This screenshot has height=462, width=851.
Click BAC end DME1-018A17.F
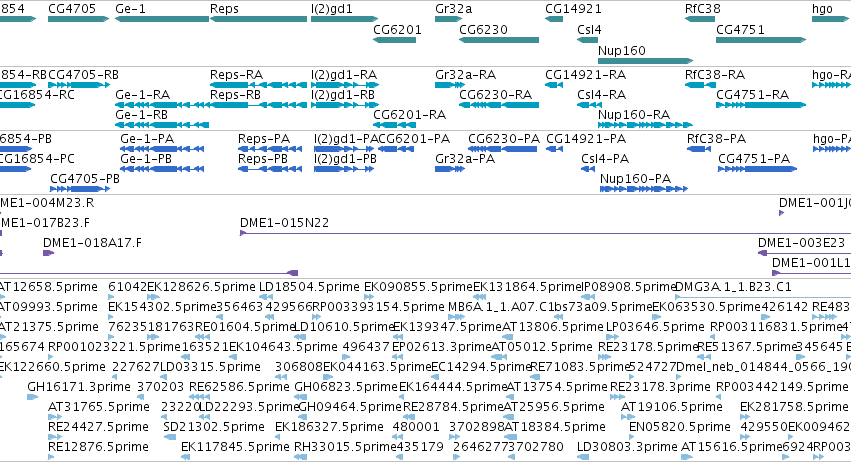(x=48, y=253)
